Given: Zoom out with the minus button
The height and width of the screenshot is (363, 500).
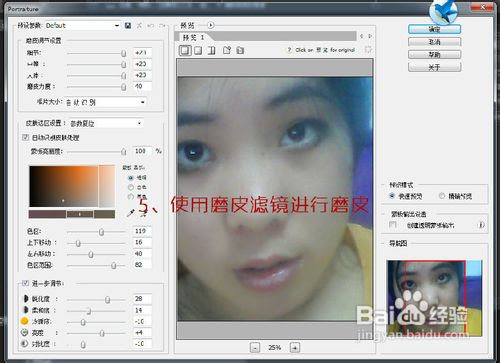Looking at the screenshot, I should click(255, 348).
